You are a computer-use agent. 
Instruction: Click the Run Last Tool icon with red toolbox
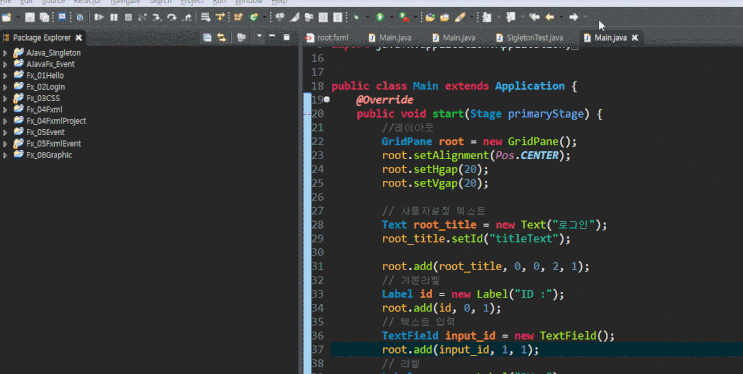click(404, 18)
